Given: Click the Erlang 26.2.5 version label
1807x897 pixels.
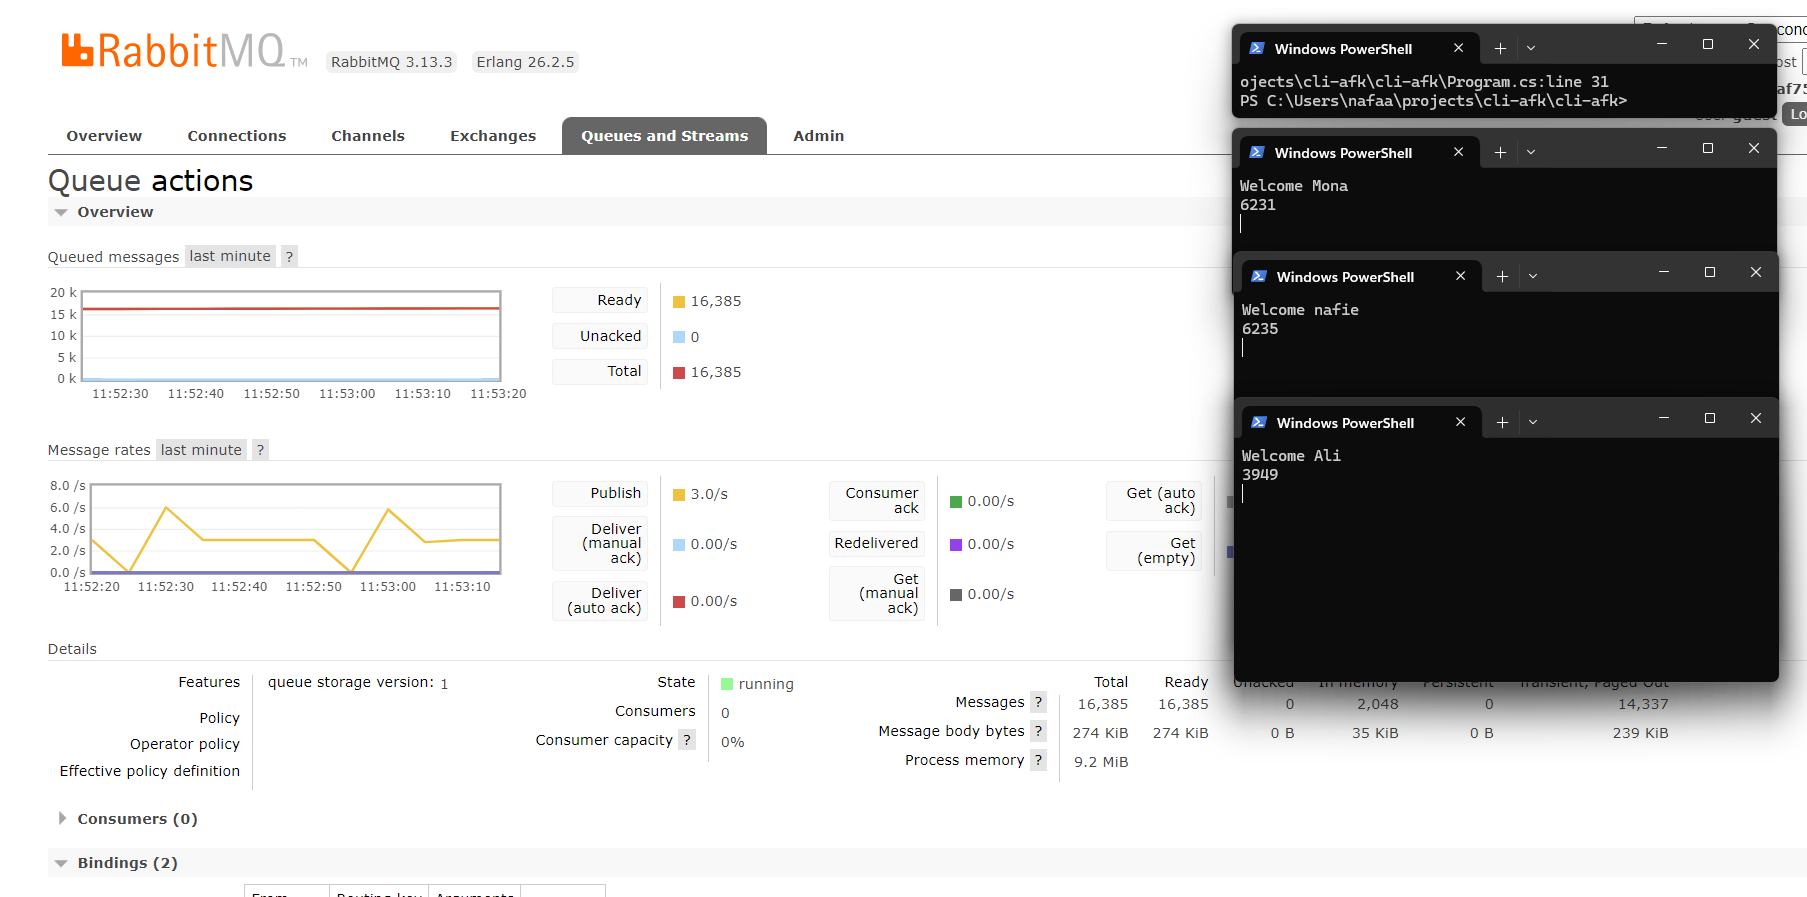Looking at the screenshot, I should 525,62.
